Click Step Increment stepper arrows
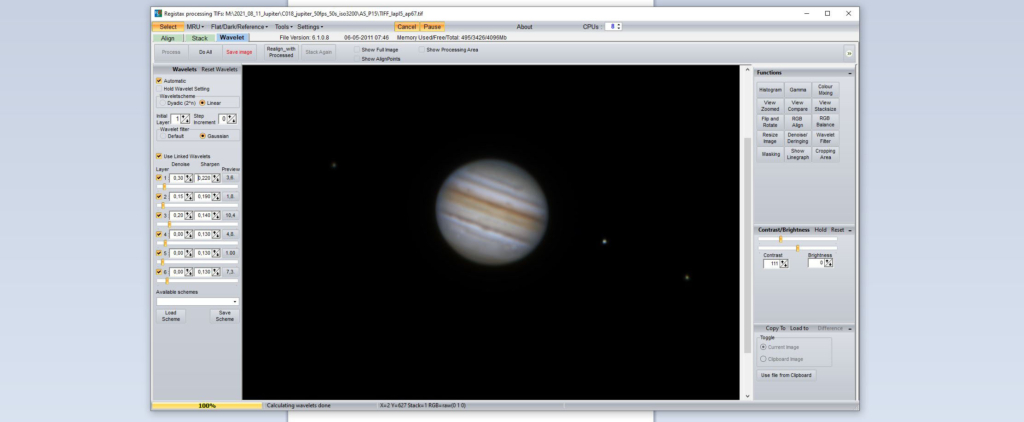 (232, 119)
